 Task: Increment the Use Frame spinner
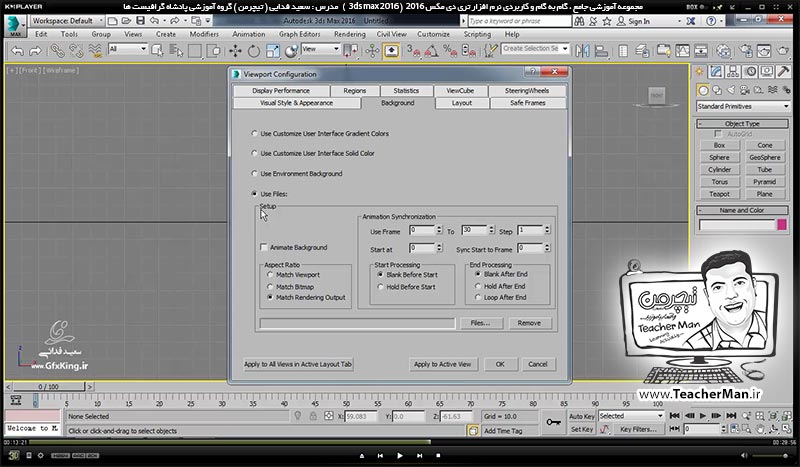(x=439, y=228)
